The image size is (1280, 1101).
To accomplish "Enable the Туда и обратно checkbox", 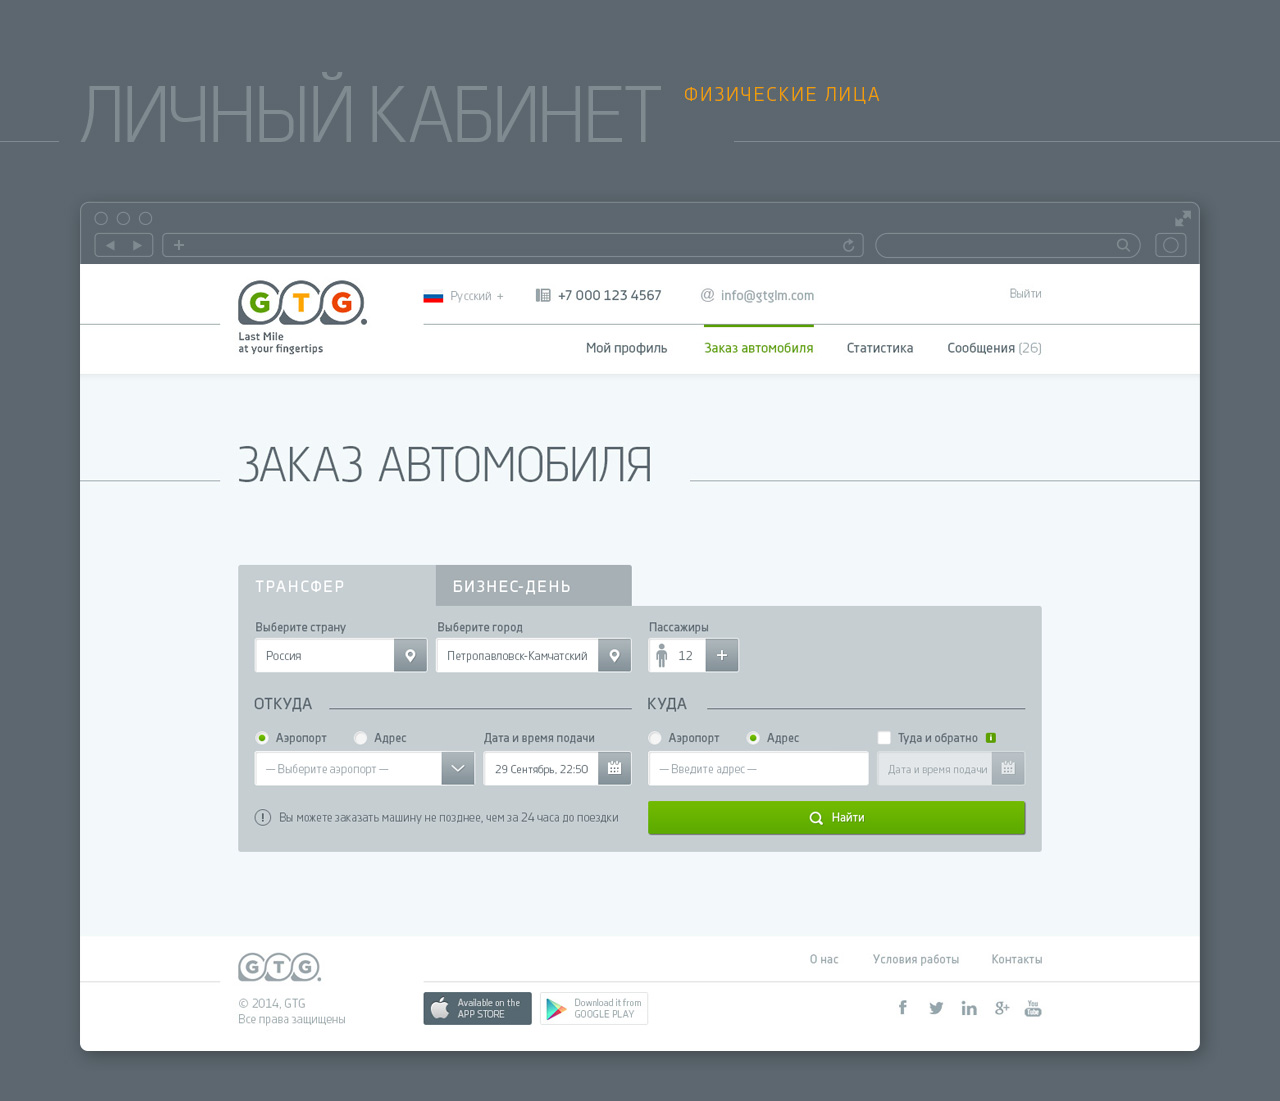I will (884, 738).
